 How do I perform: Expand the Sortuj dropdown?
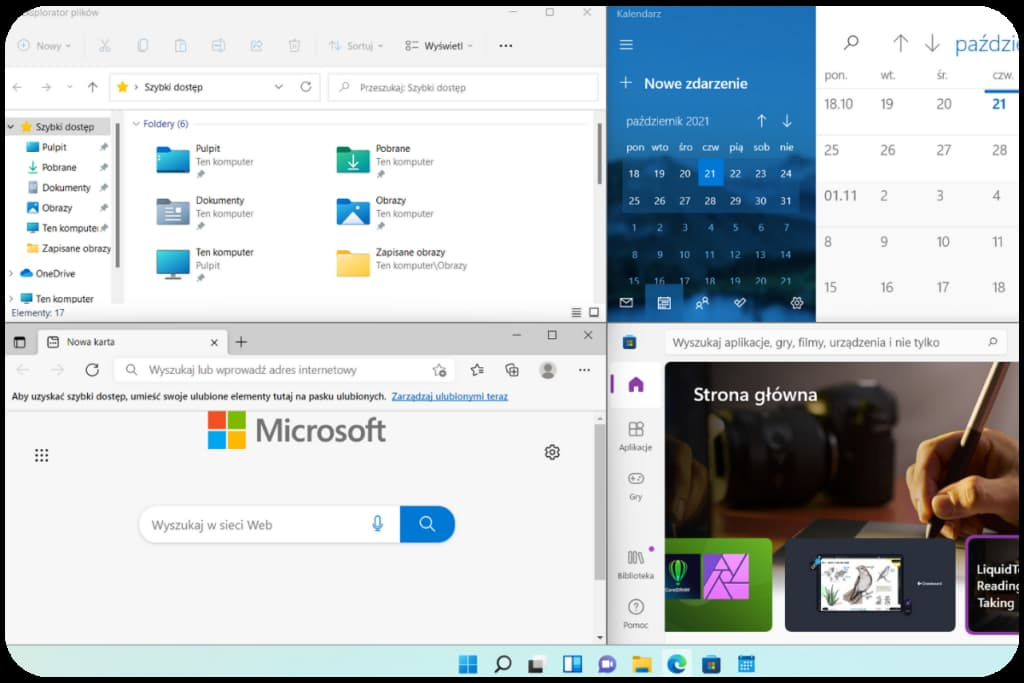tap(356, 46)
